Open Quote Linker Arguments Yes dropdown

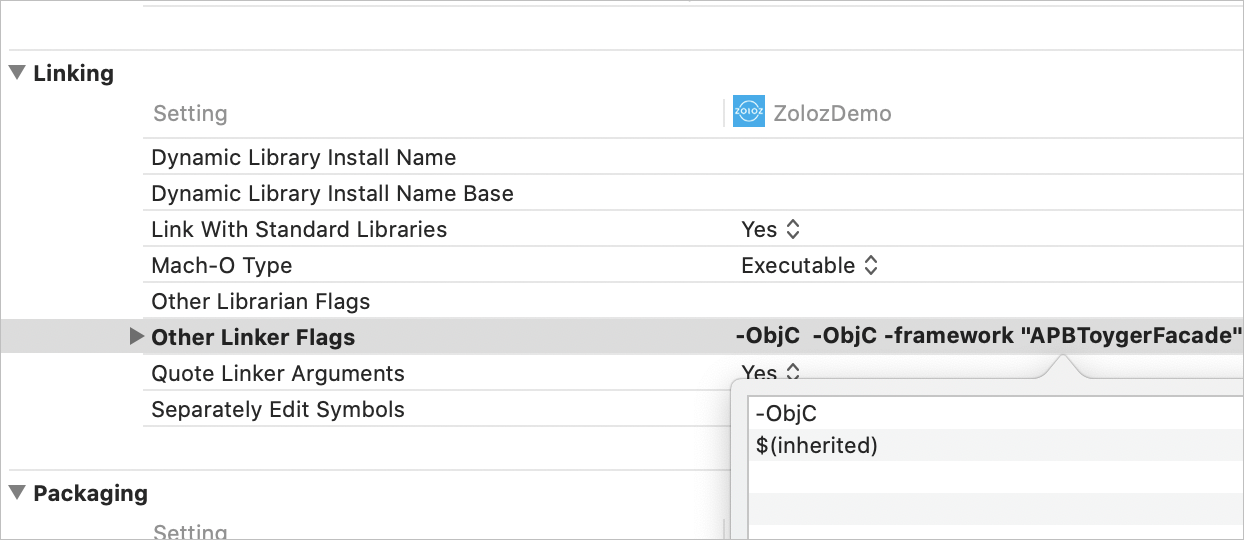pyautogui.click(x=771, y=373)
